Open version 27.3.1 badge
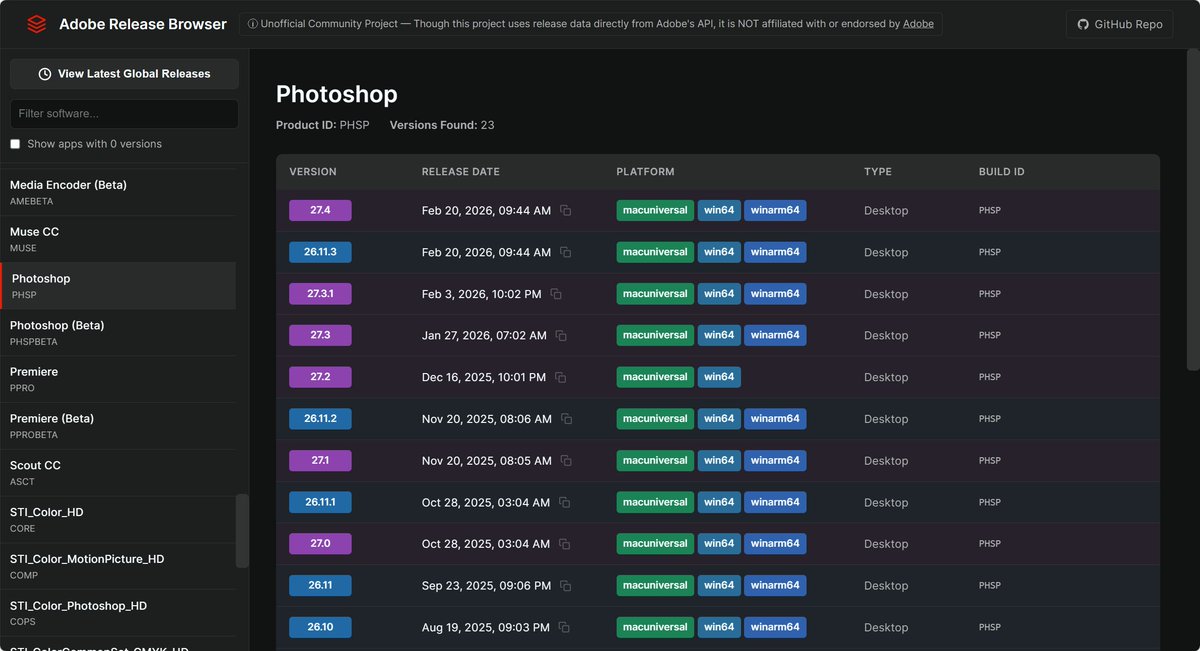The image size is (1200, 651). (320, 294)
